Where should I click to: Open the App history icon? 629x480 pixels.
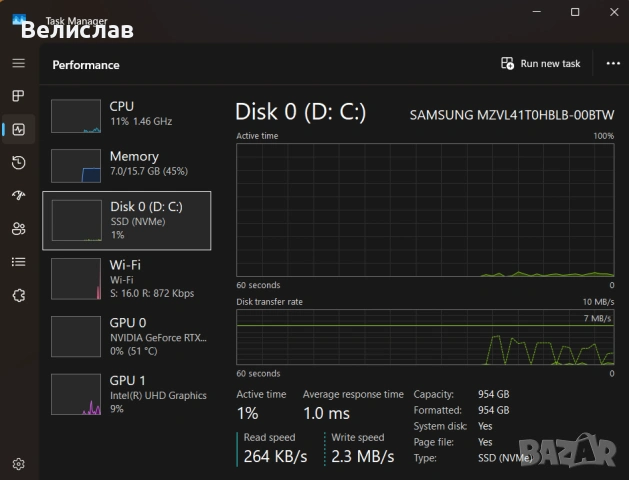tap(18, 162)
